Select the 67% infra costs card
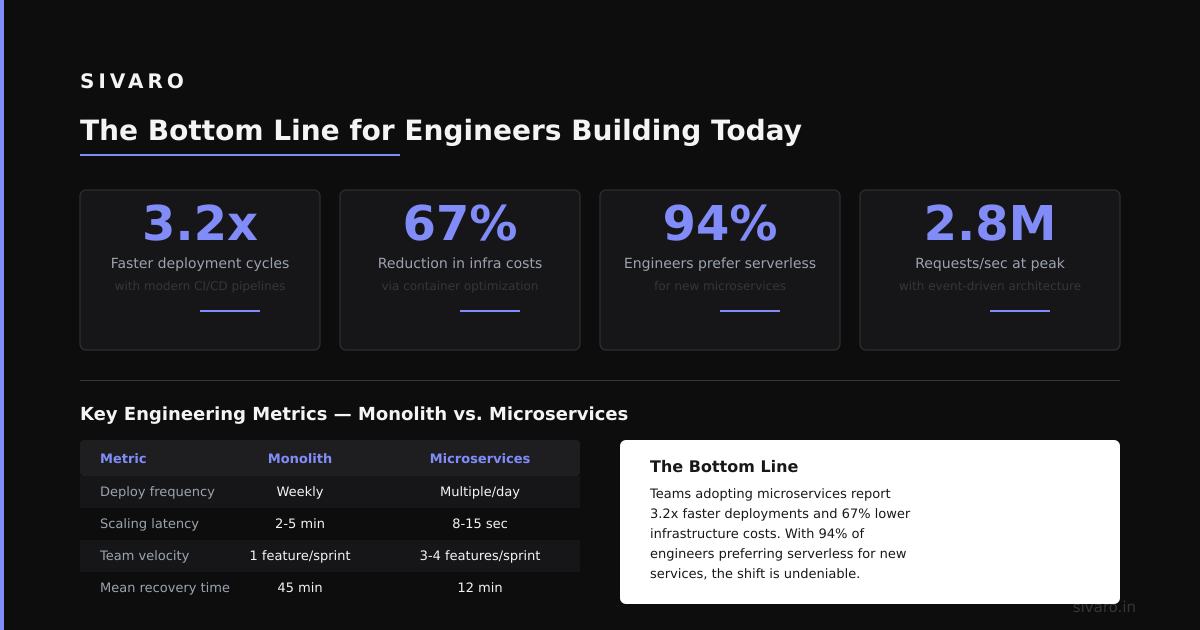Image resolution: width=1200 pixels, height=630 pixels. click(460, 270)
